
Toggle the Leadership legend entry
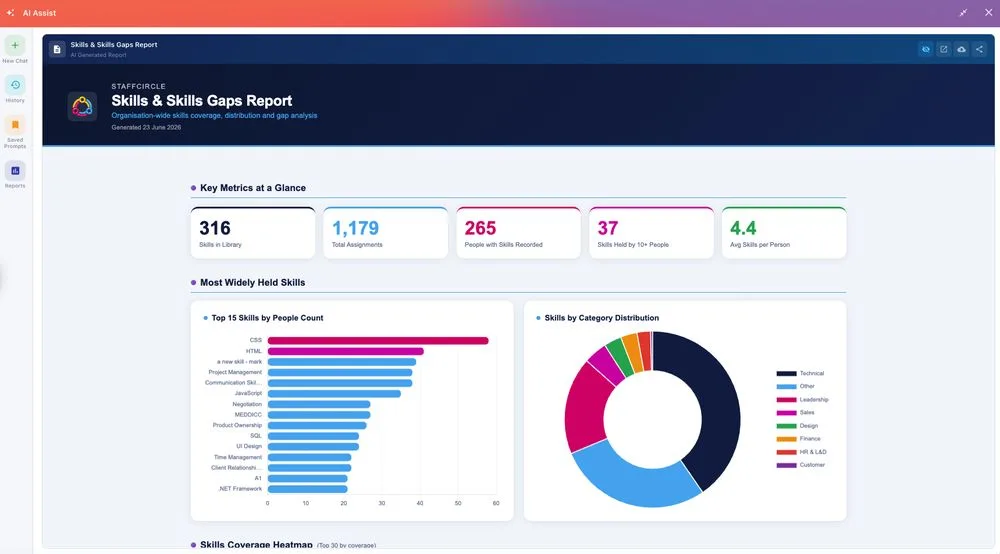click(802, 400)
